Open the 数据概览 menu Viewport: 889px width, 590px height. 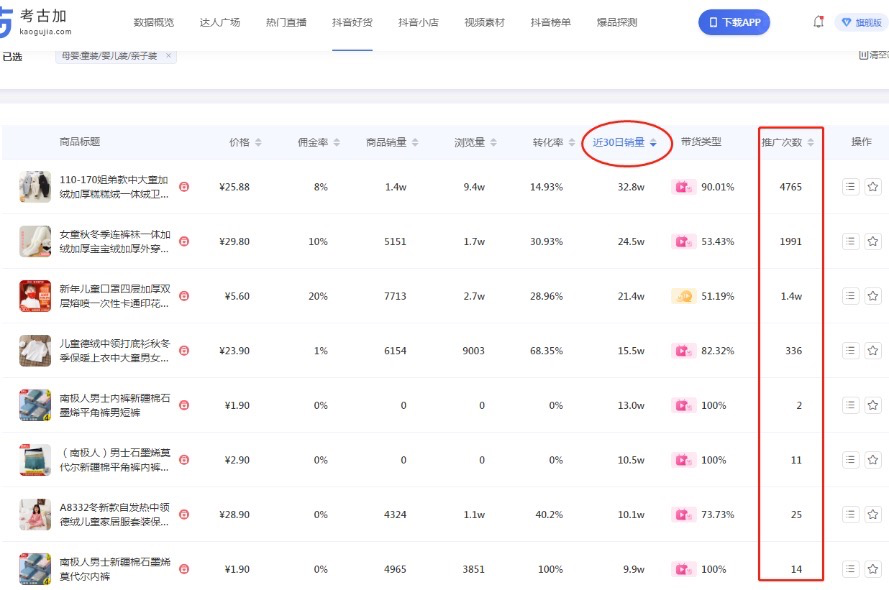click(x=154, y=22)
